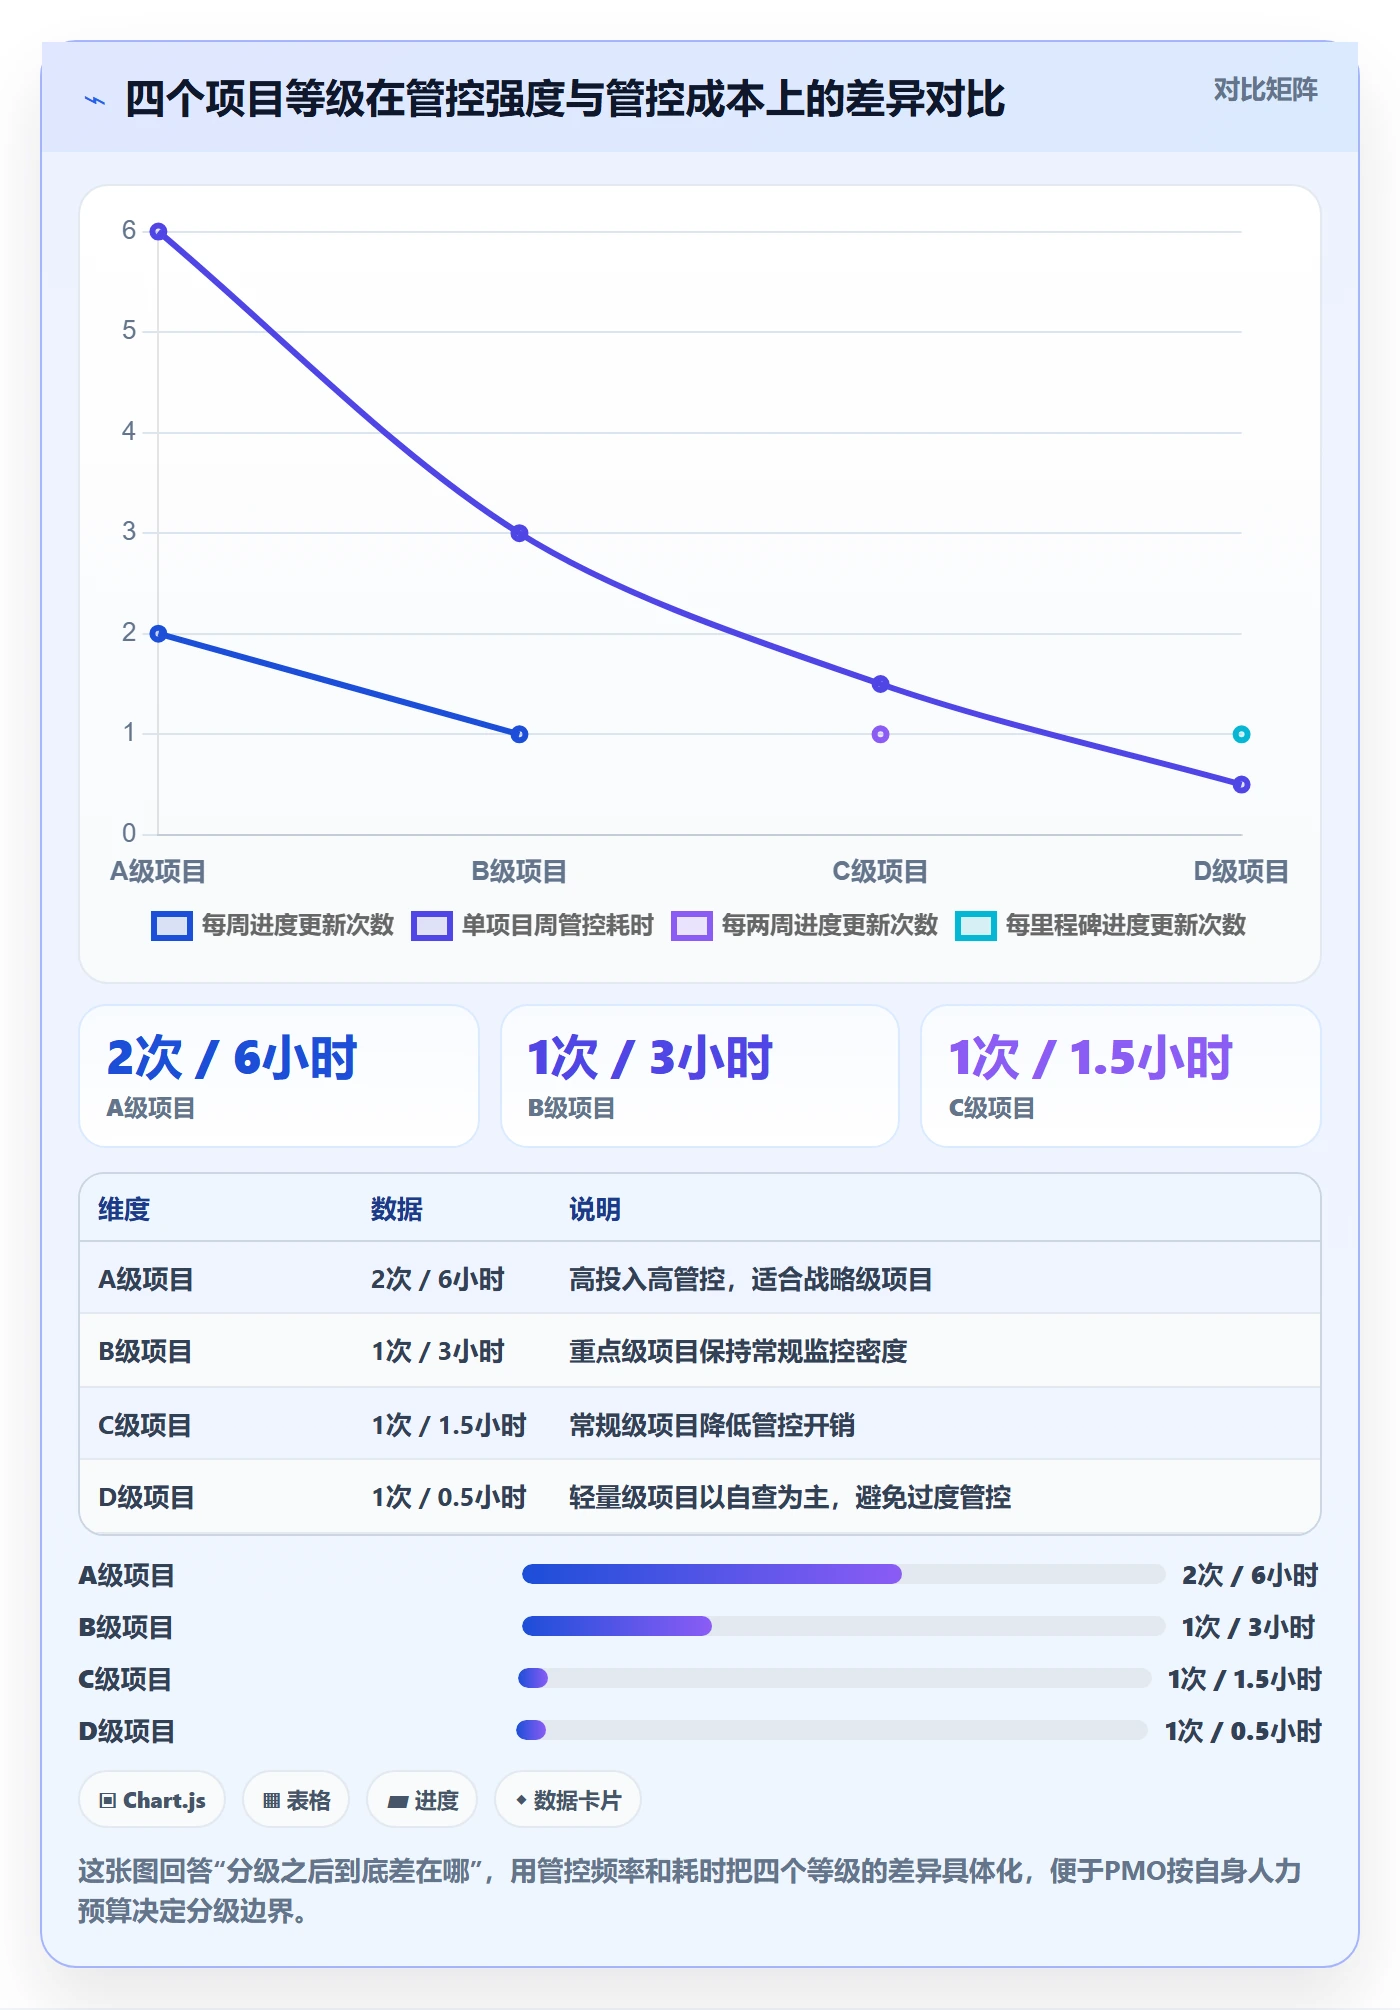Select the table cell 轻量级项目以自查为主，避免过度管控
1400x2010 pixels.
[x=790, y=1497]
